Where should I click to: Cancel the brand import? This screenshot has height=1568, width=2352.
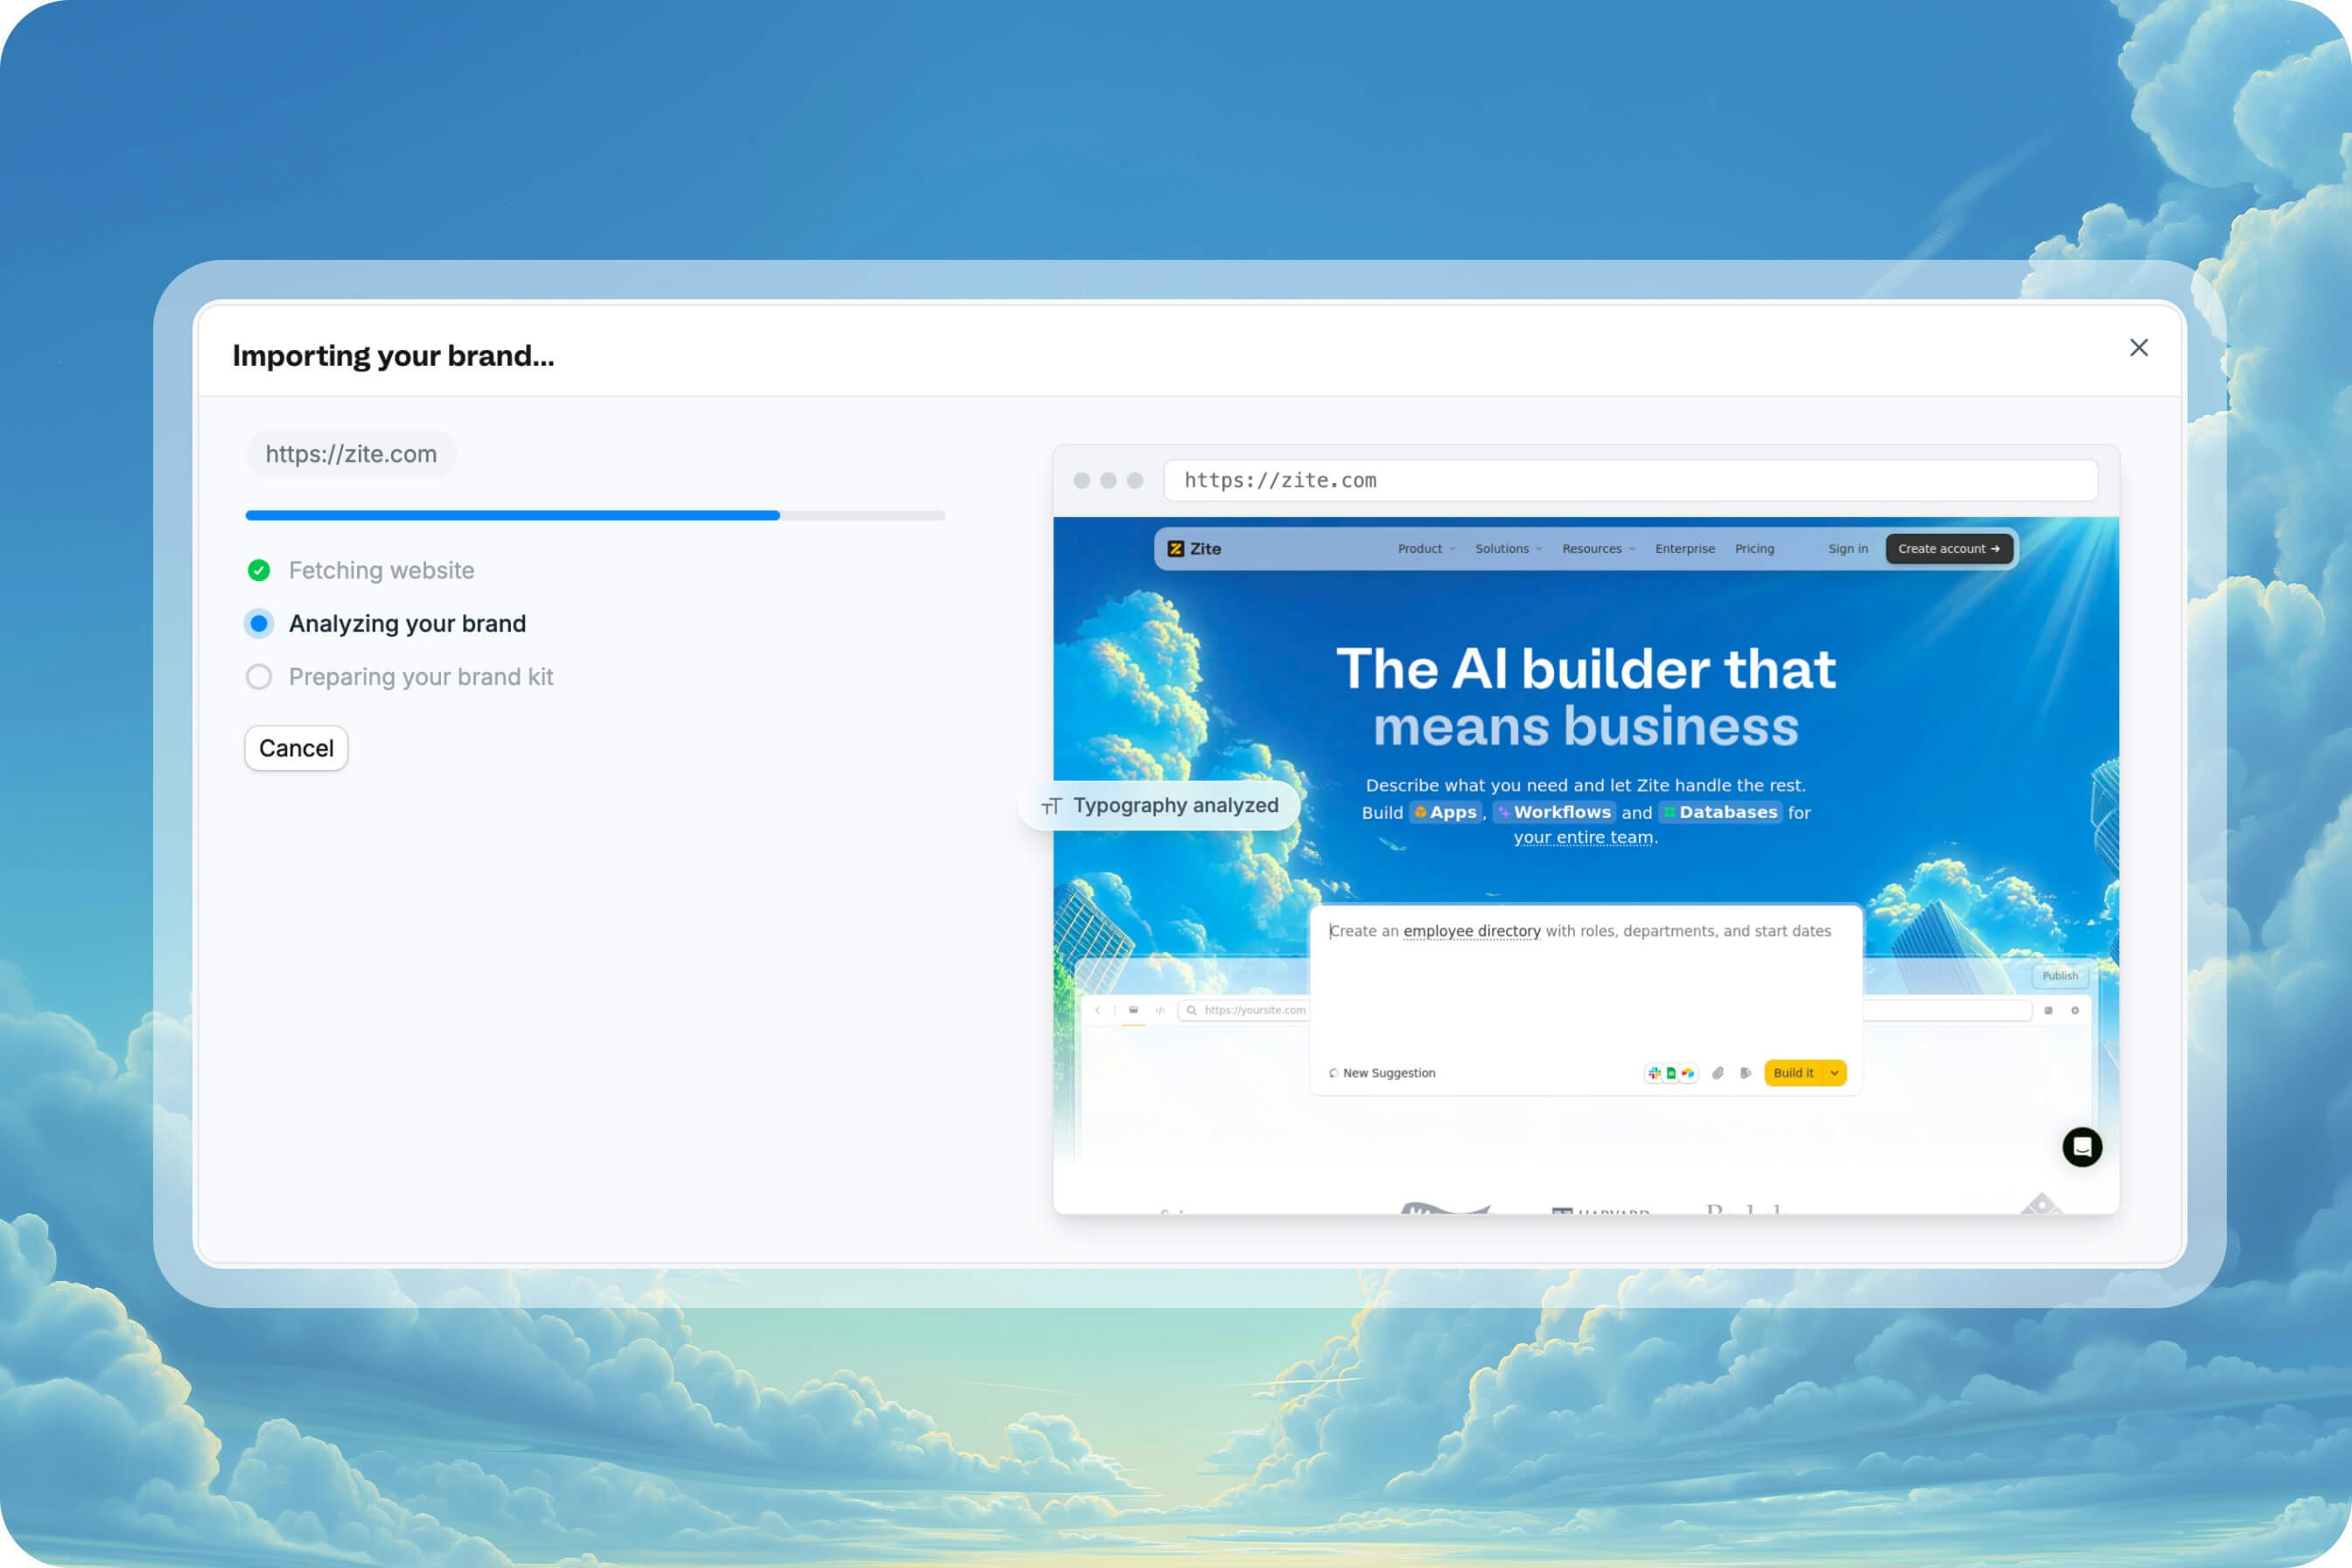click(x=296, y=748)
